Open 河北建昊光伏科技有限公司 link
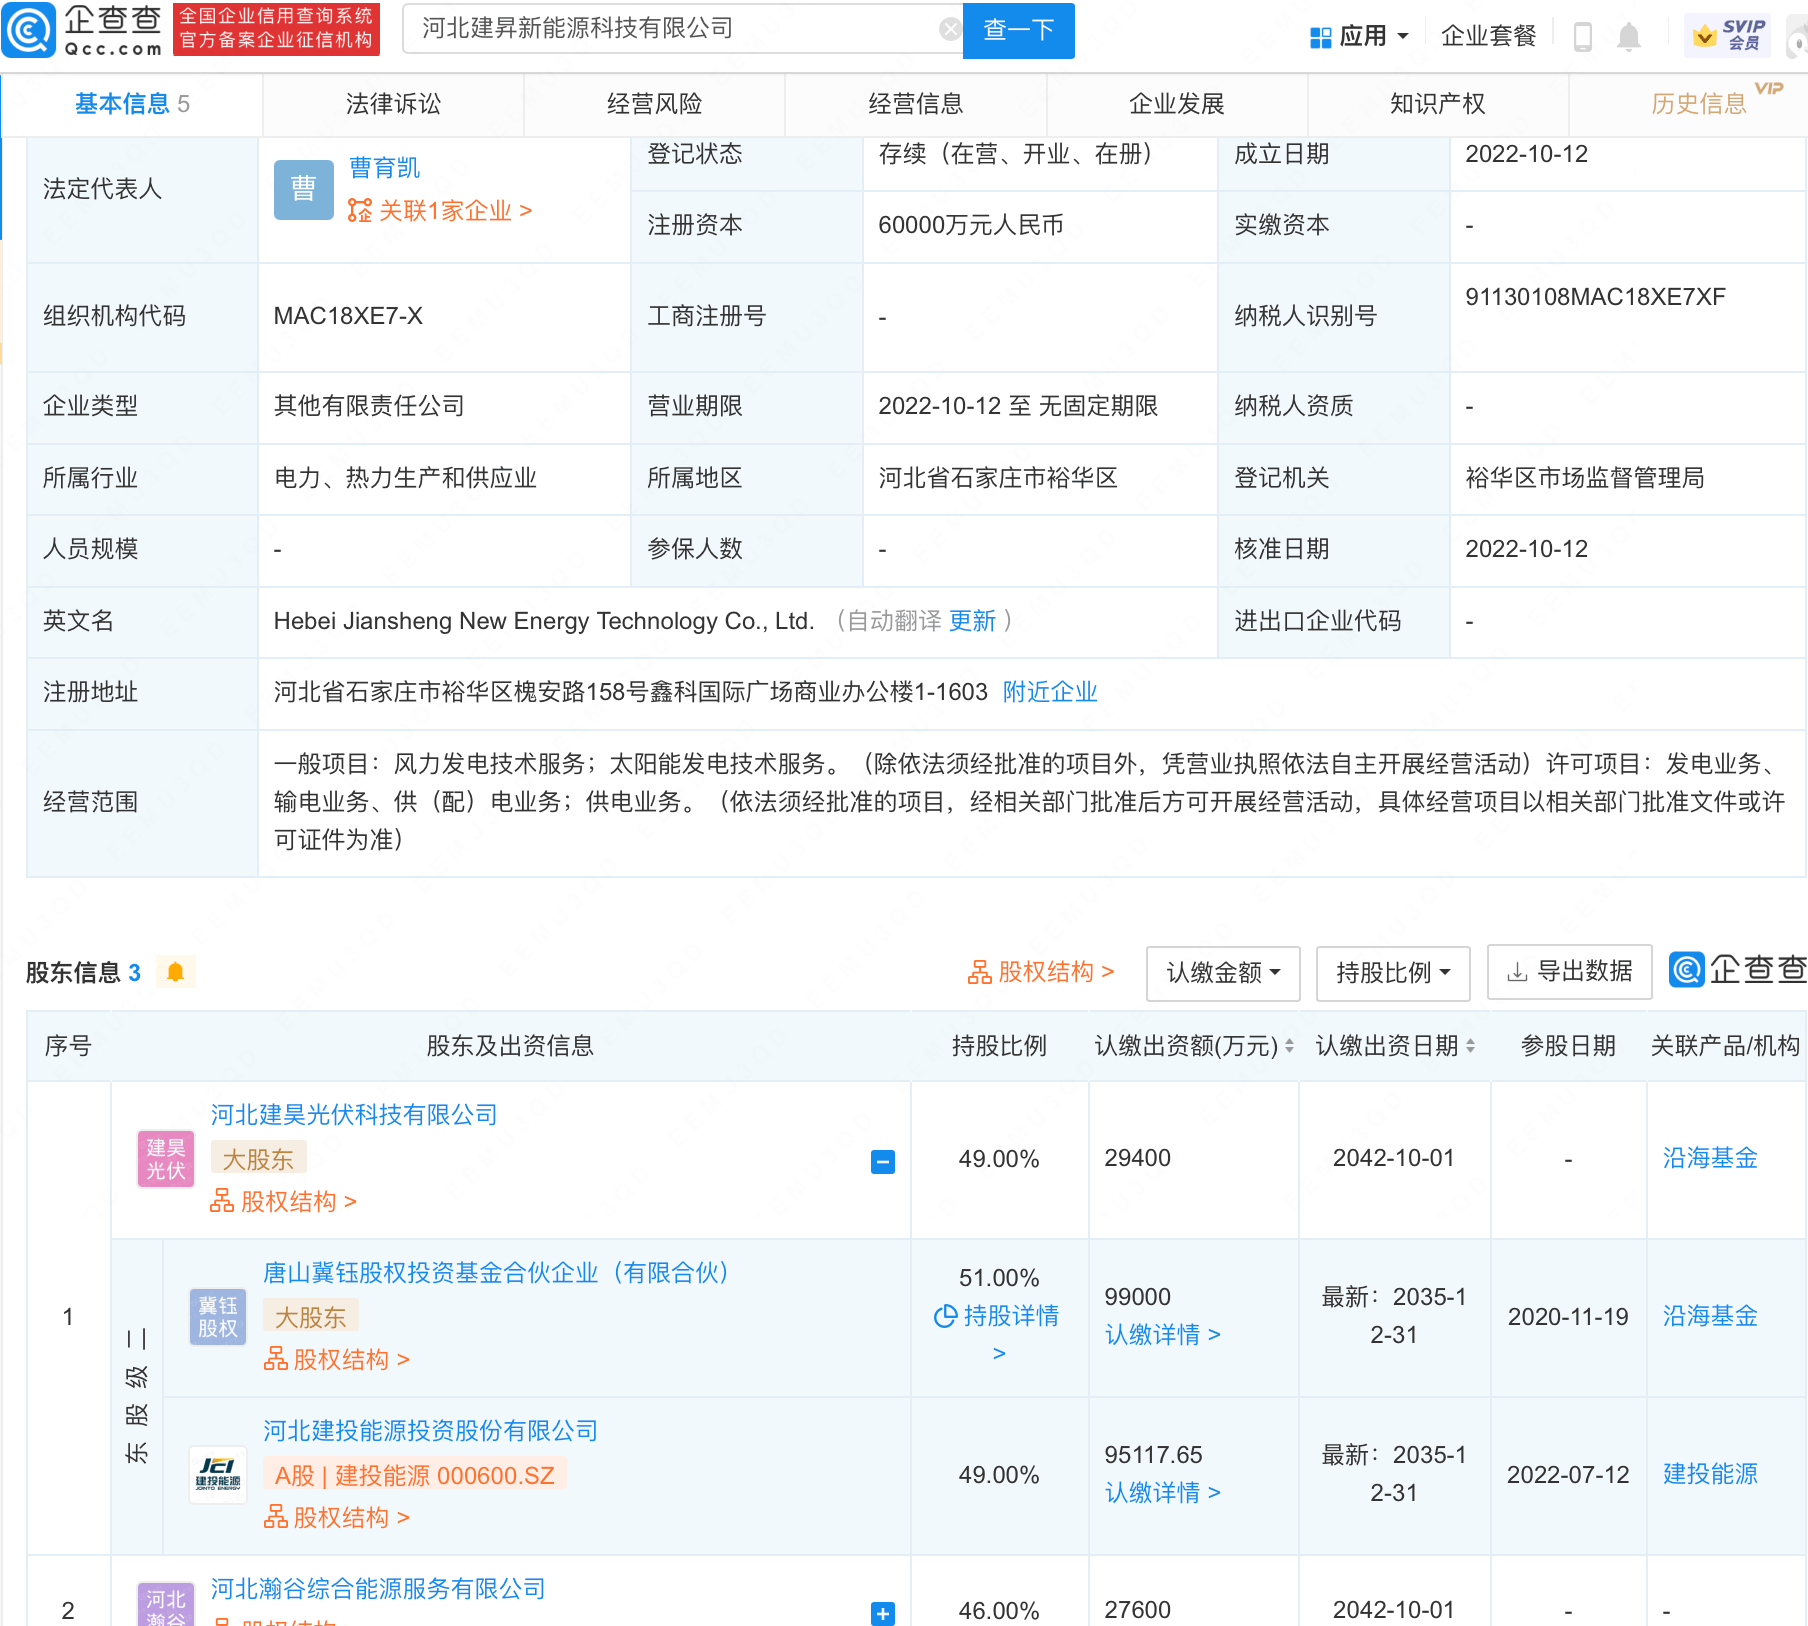 click(354, 1115)
